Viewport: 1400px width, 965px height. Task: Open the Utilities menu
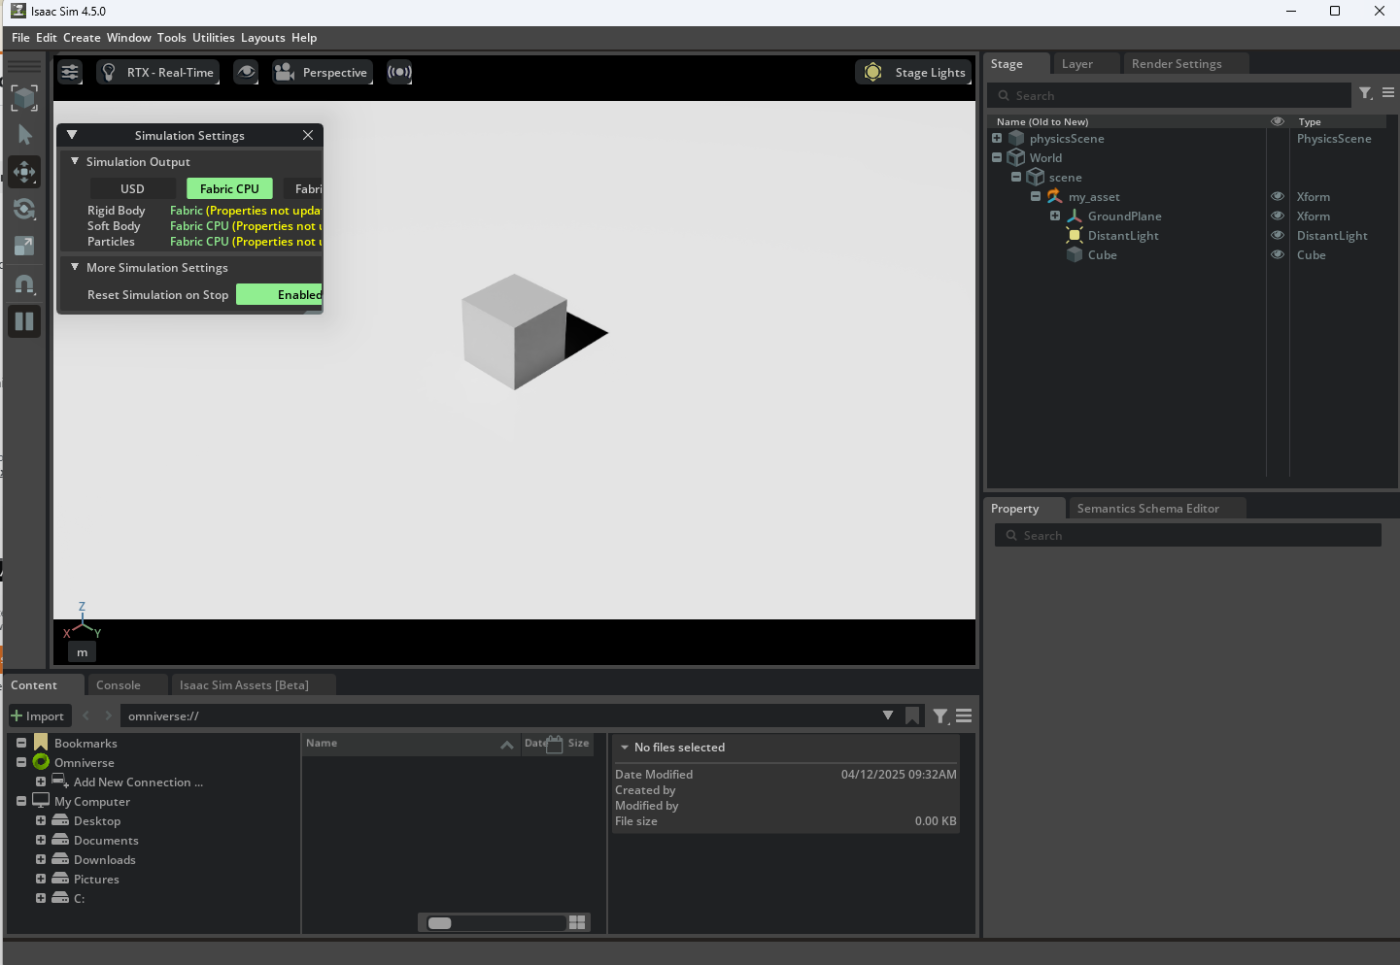(213, 38)
